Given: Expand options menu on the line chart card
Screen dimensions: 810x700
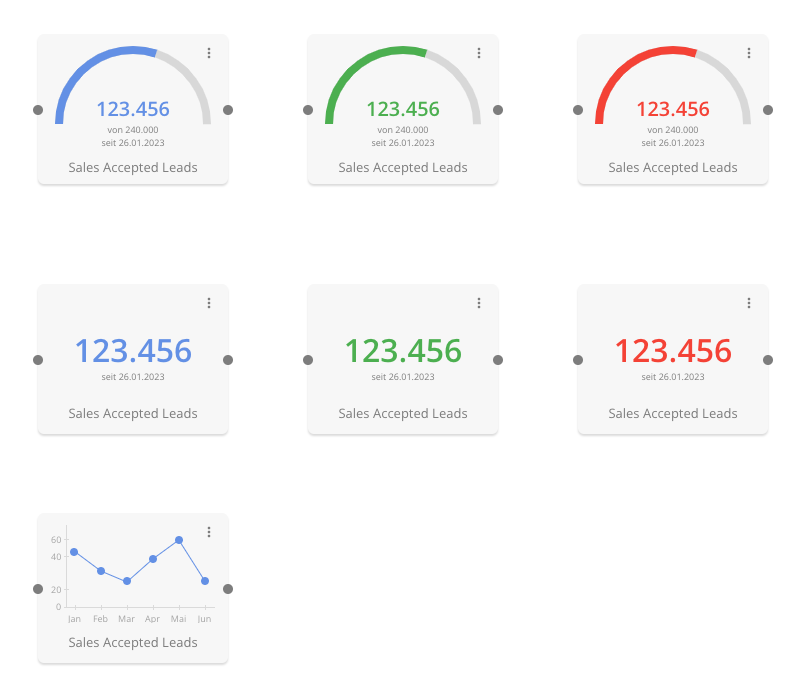Looking at the screenshot, I should (209, 532).
